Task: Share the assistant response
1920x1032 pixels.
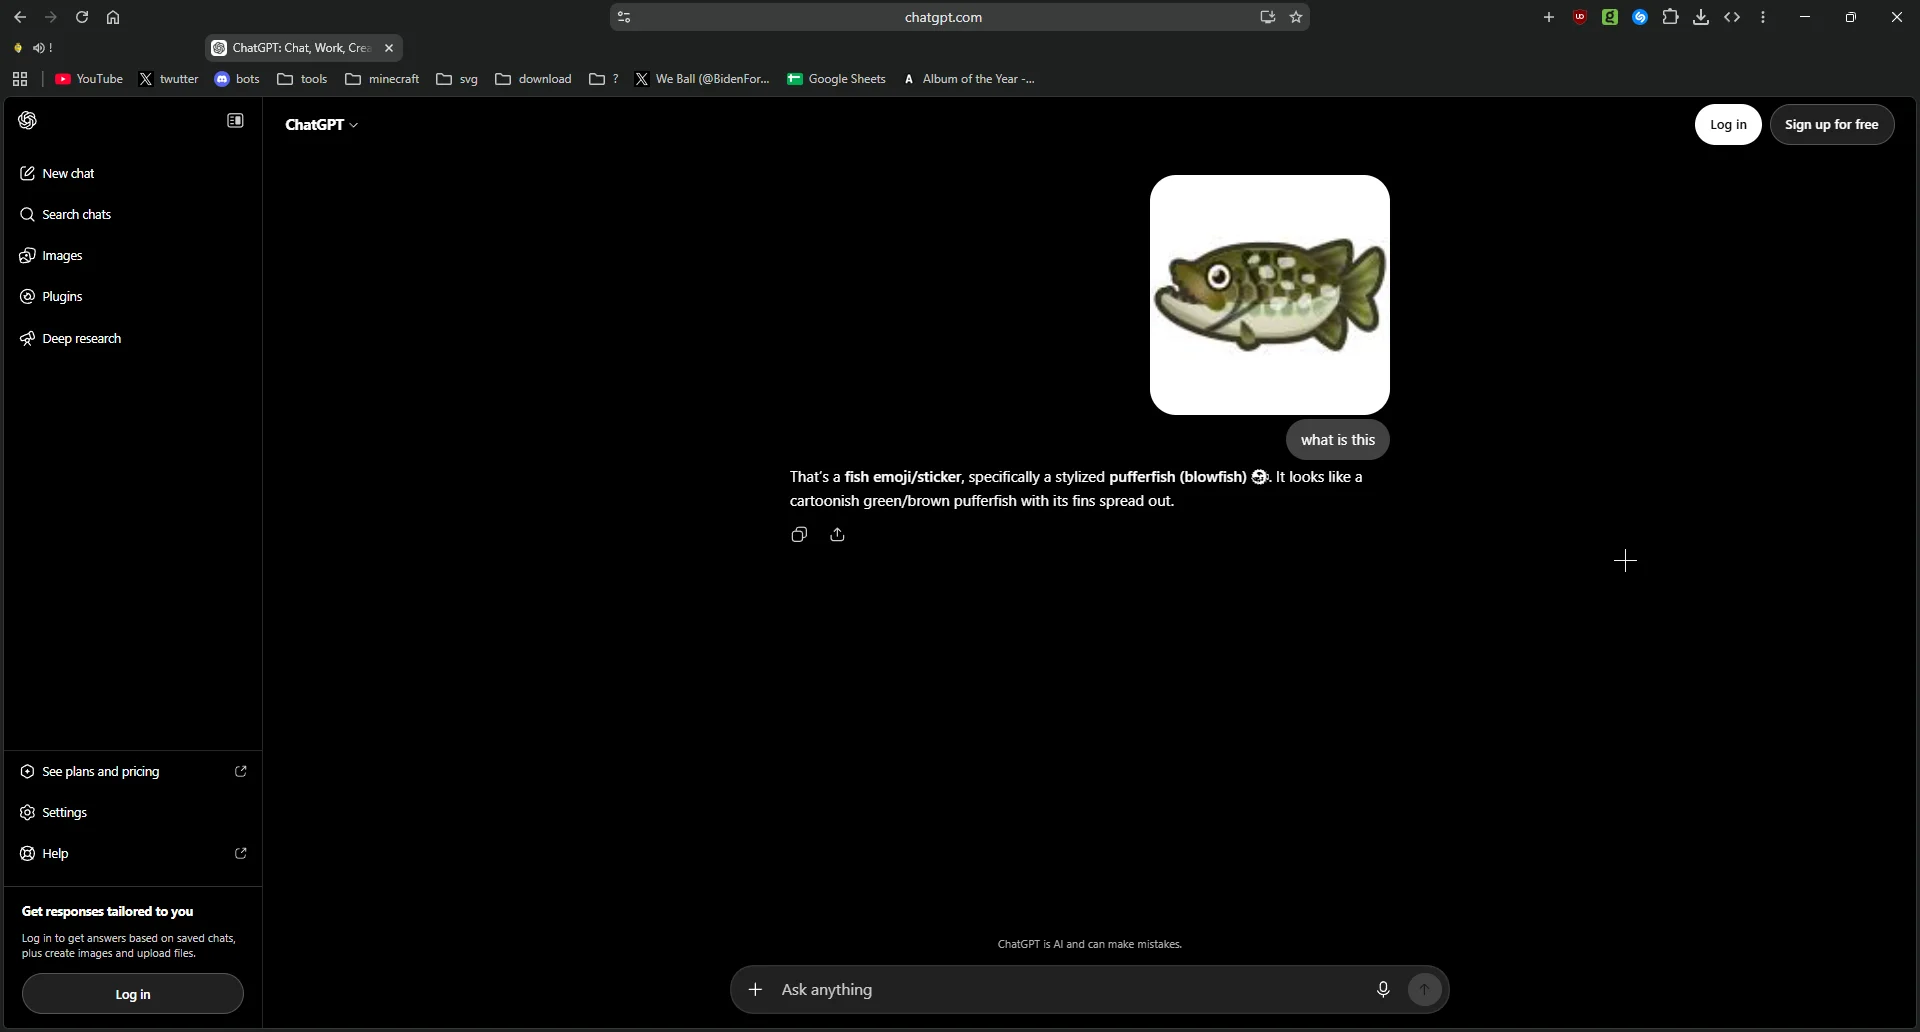Action: point(838,535)
